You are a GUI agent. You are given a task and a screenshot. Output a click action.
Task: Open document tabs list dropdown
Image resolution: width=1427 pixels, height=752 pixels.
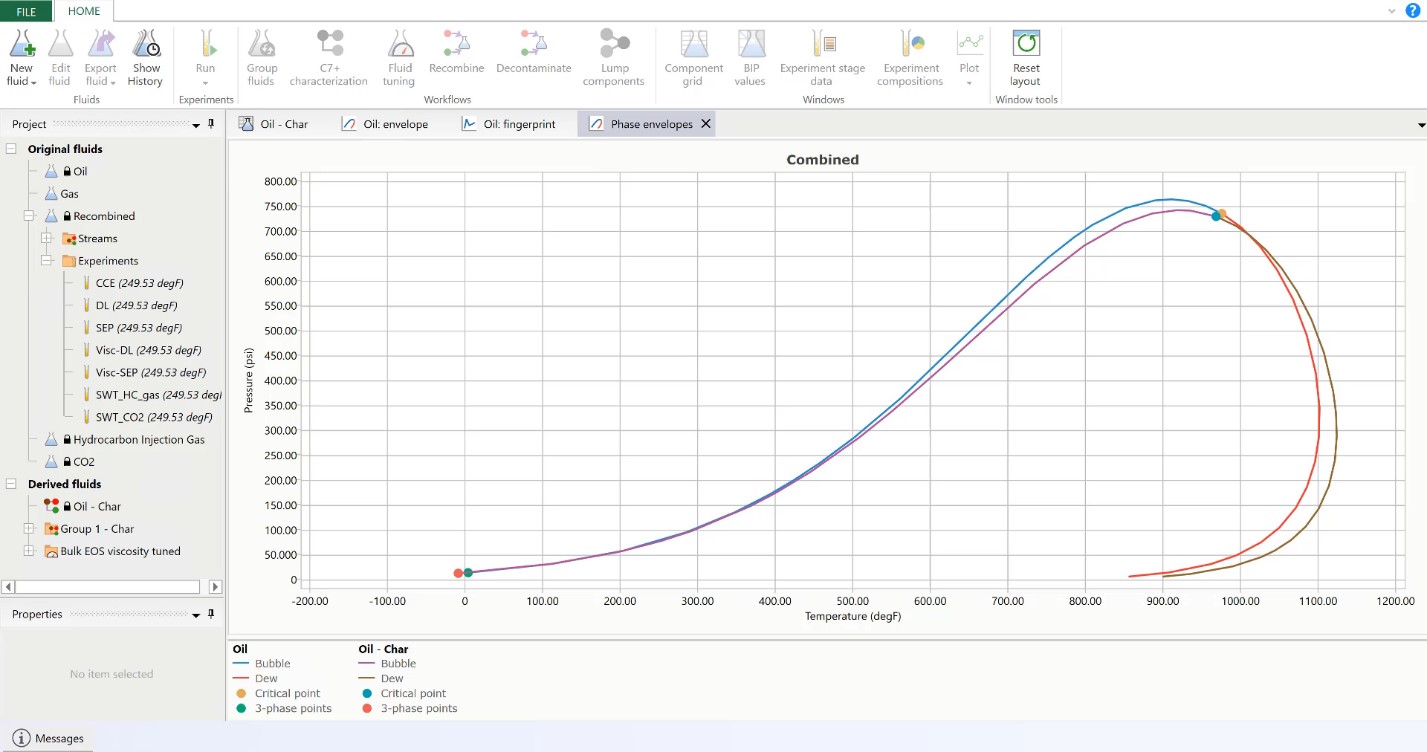pos(1421,125)
